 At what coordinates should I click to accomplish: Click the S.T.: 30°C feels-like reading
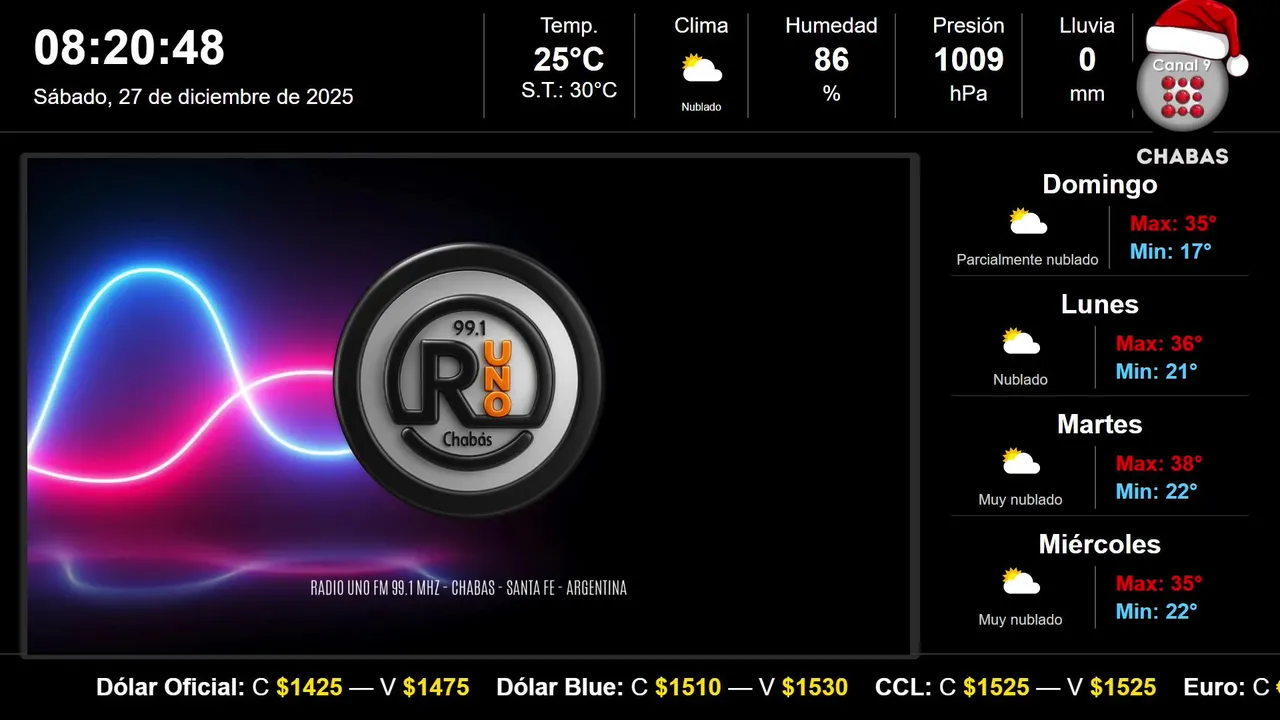coord(569,90)
